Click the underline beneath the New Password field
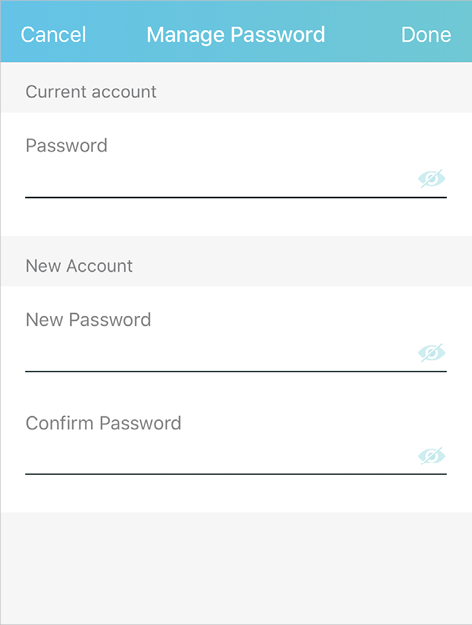Screen dimensions: 472x625 (x=236, y=371)
